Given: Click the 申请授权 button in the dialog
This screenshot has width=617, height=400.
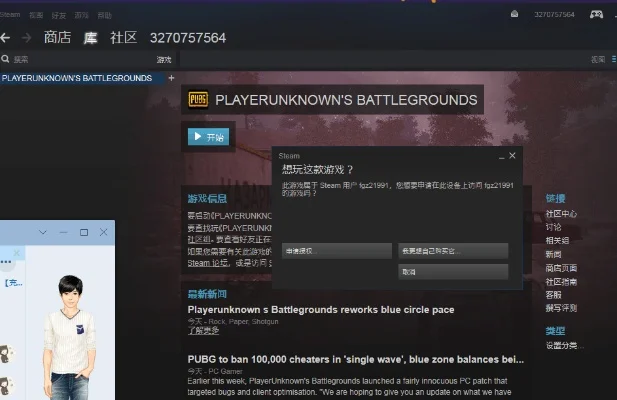Looking at the screenshot, I should 337,251.
